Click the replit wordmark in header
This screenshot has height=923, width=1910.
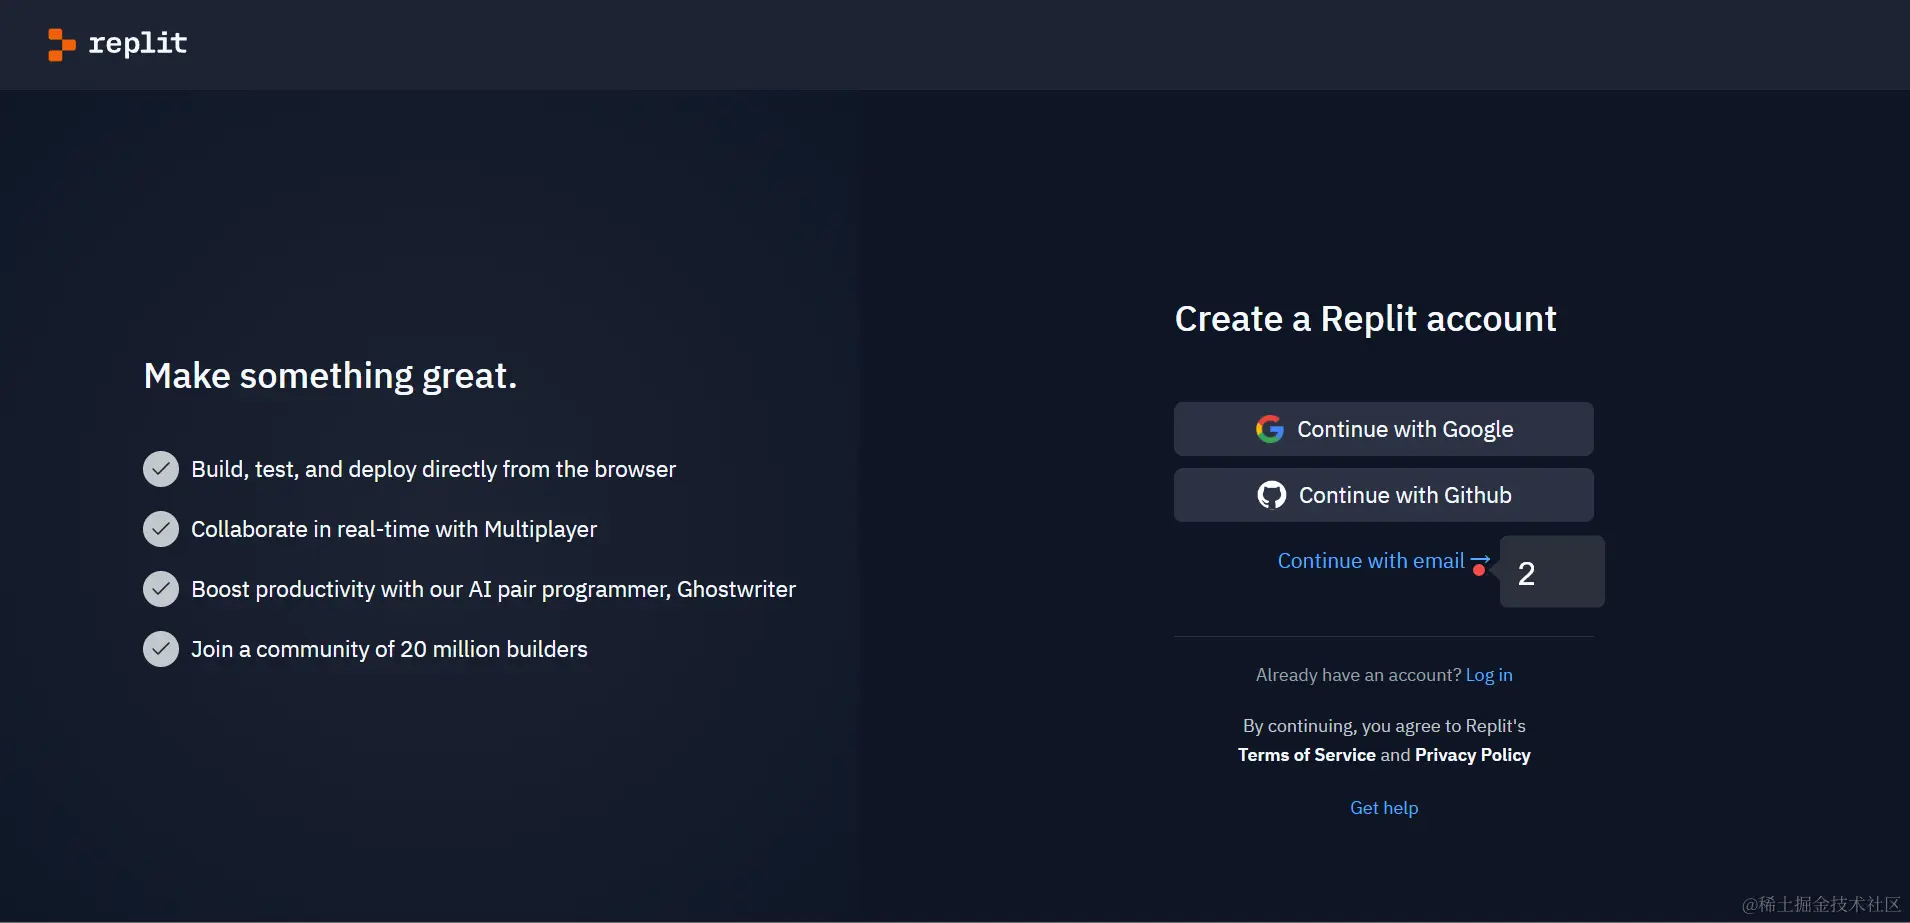tap(138, 43)
